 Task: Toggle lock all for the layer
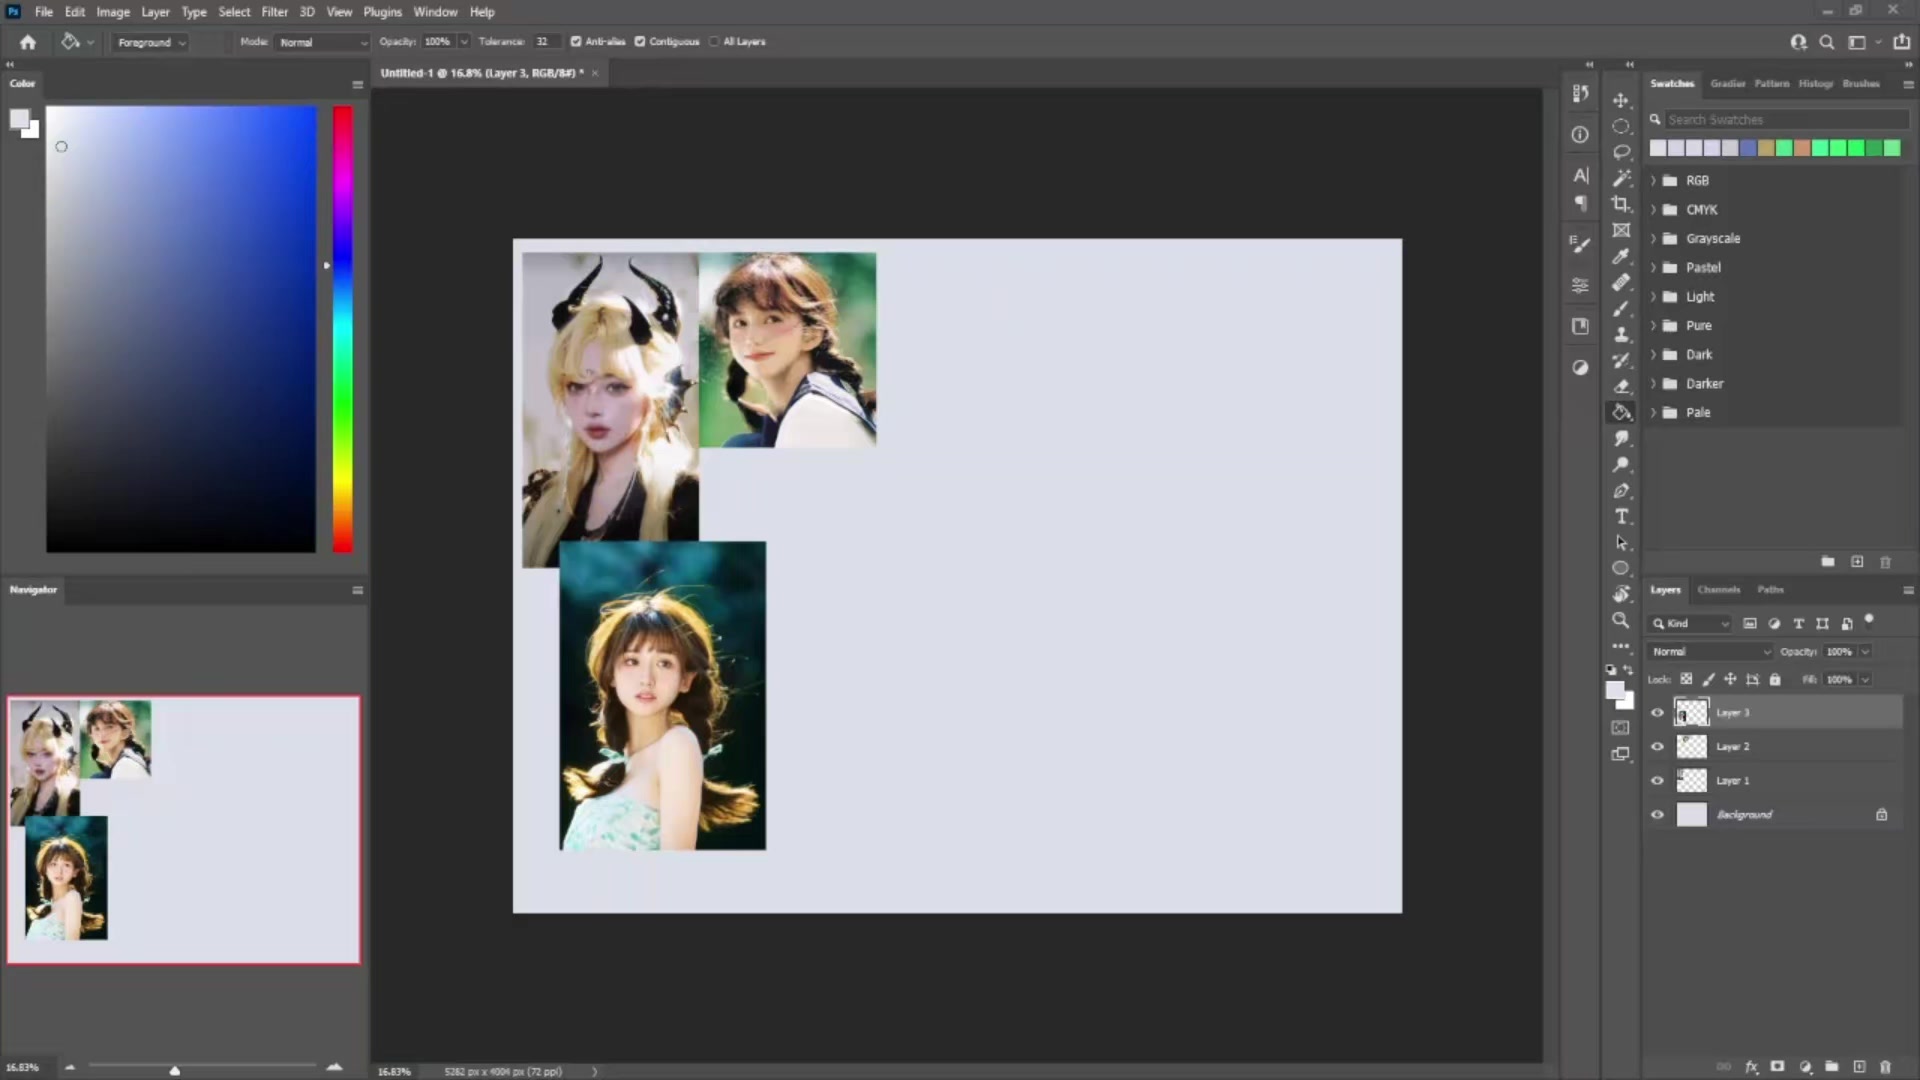point(1775,679)
